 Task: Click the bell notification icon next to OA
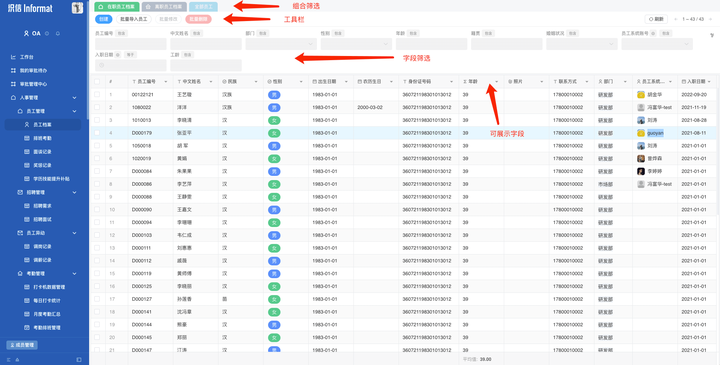(x=58, y=34)
